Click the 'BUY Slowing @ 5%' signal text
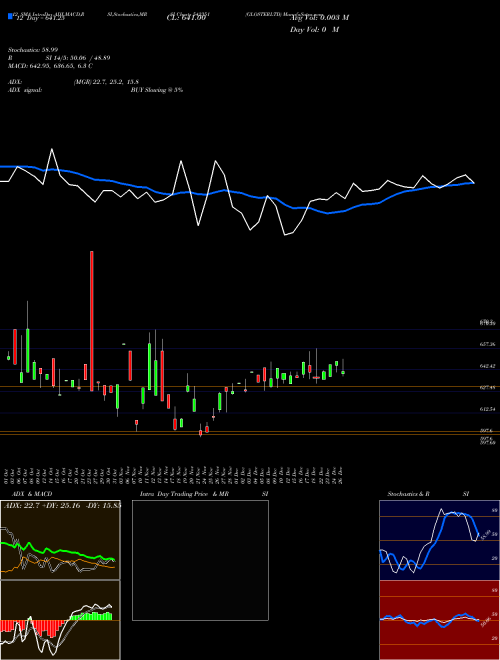 157,90
